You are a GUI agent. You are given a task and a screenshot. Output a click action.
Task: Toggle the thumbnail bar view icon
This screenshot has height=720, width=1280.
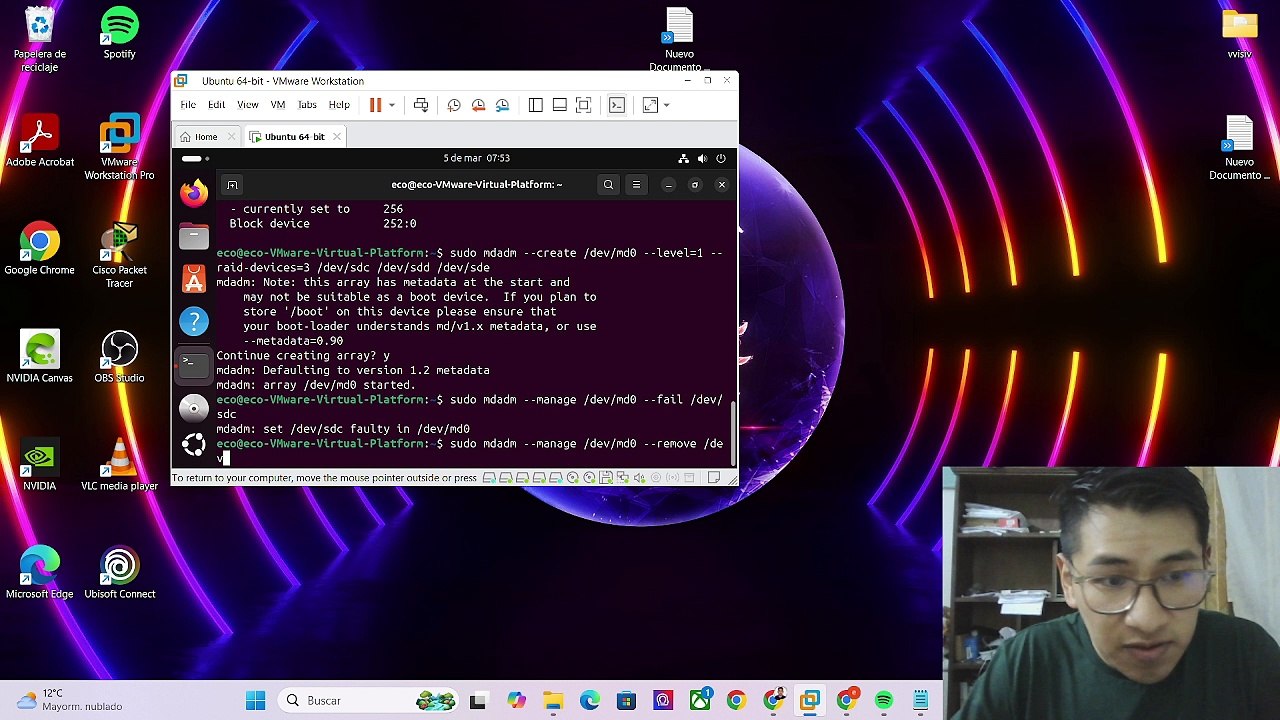[x=560, y=105]
